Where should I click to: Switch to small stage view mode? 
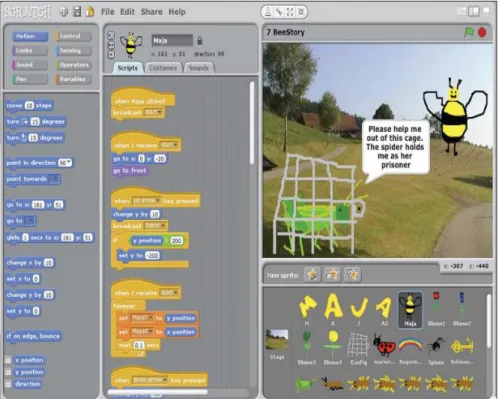point(462,12)
